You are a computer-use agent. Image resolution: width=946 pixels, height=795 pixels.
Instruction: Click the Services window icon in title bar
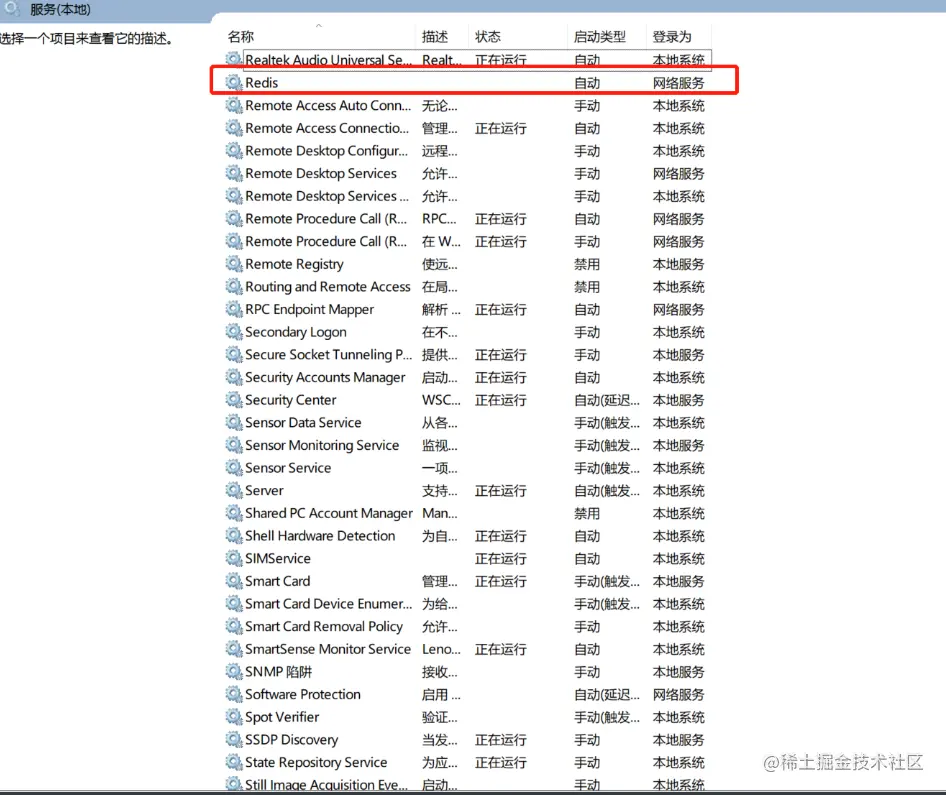point(10,9)
